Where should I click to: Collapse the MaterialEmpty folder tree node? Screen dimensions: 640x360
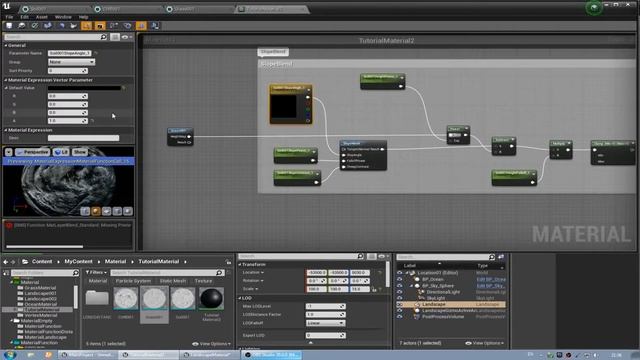click(11, 321)
